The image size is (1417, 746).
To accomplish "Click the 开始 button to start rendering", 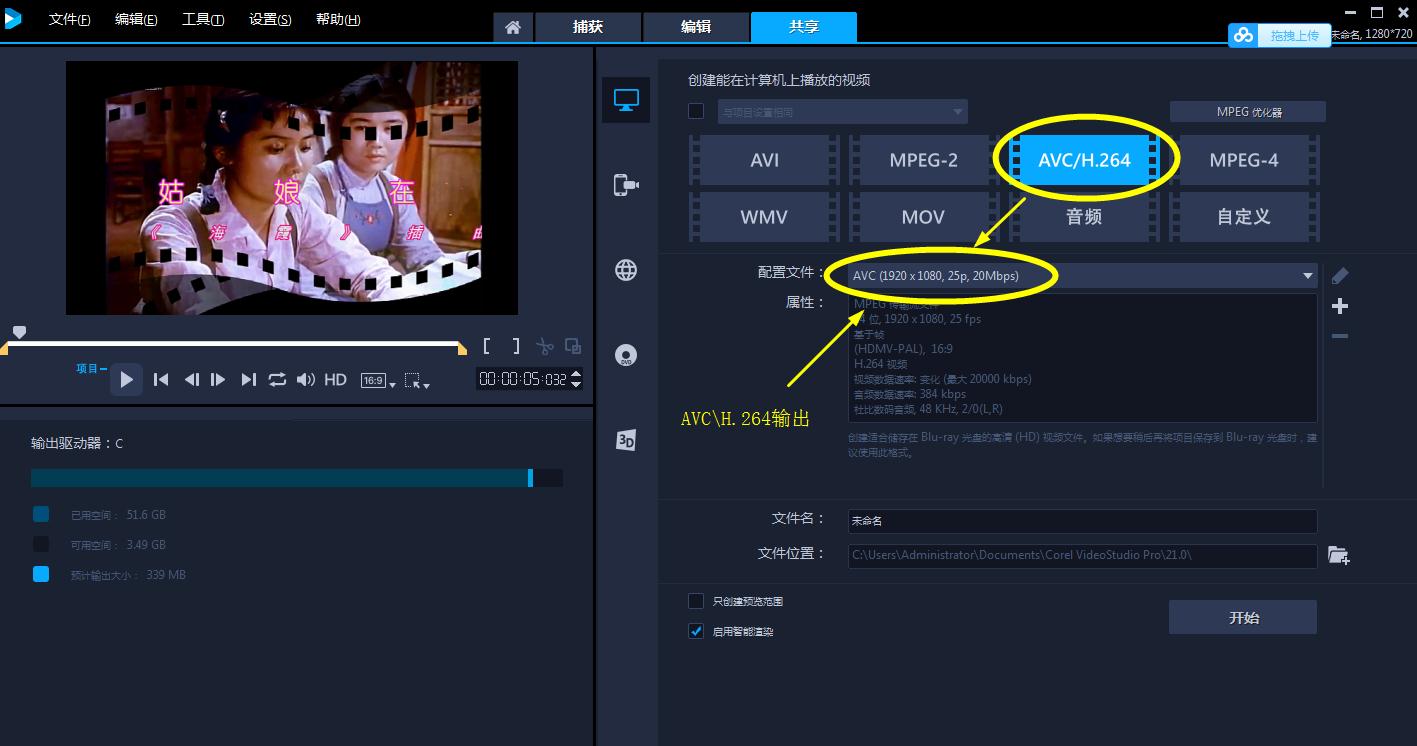I will click(1242, 618).
